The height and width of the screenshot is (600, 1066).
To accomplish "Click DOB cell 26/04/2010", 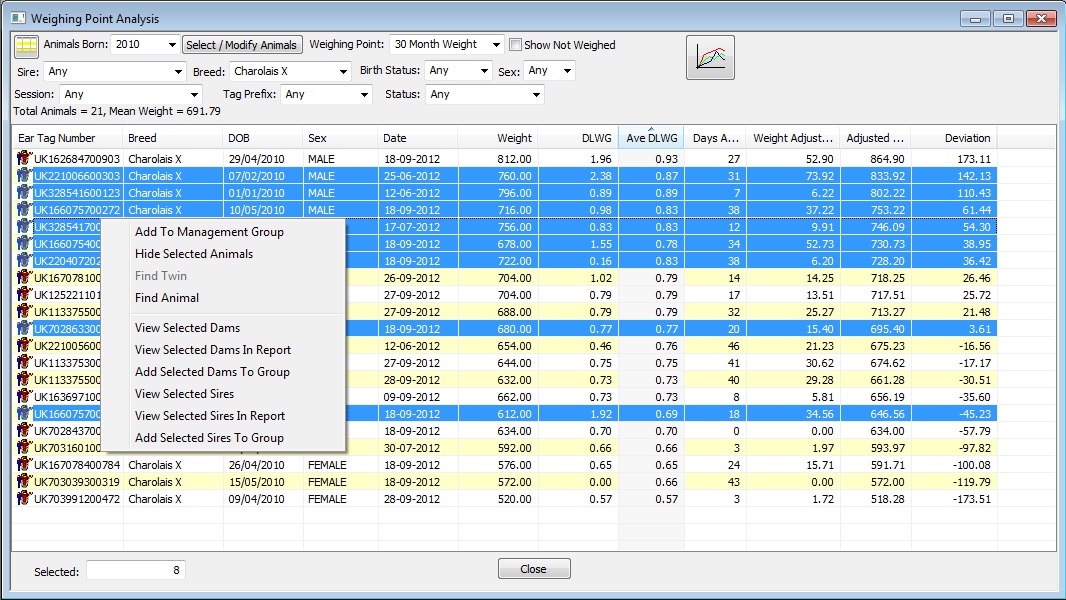I will coord(257,465).
